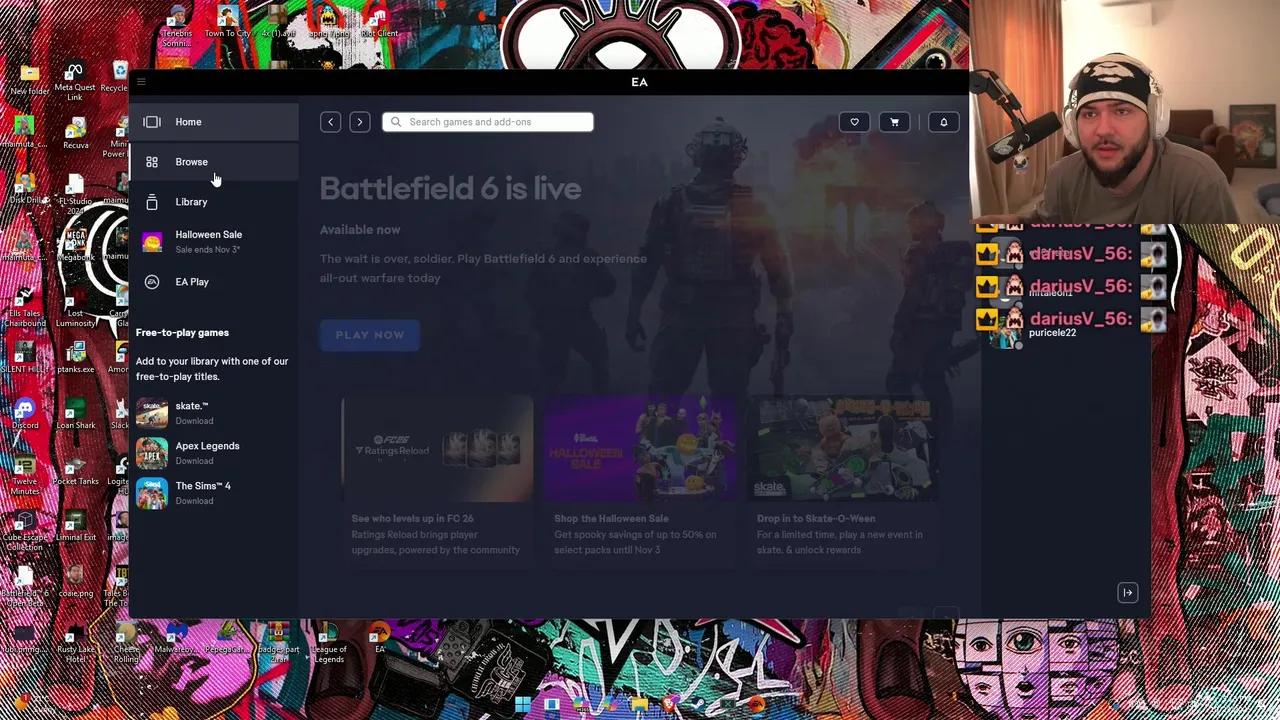The width and height of the screenshot is (1280, 720).
Task: Open the Twelve Minutes desktop shortcut
Action: click(25, 474)
